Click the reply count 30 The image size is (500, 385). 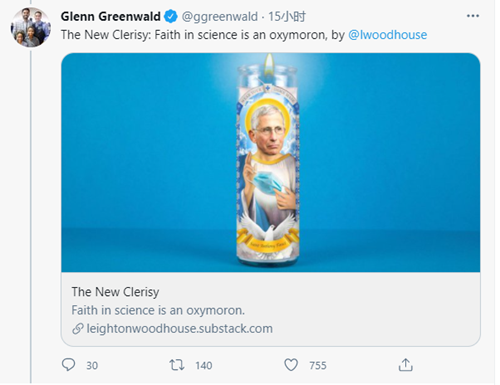pos(92,366)
